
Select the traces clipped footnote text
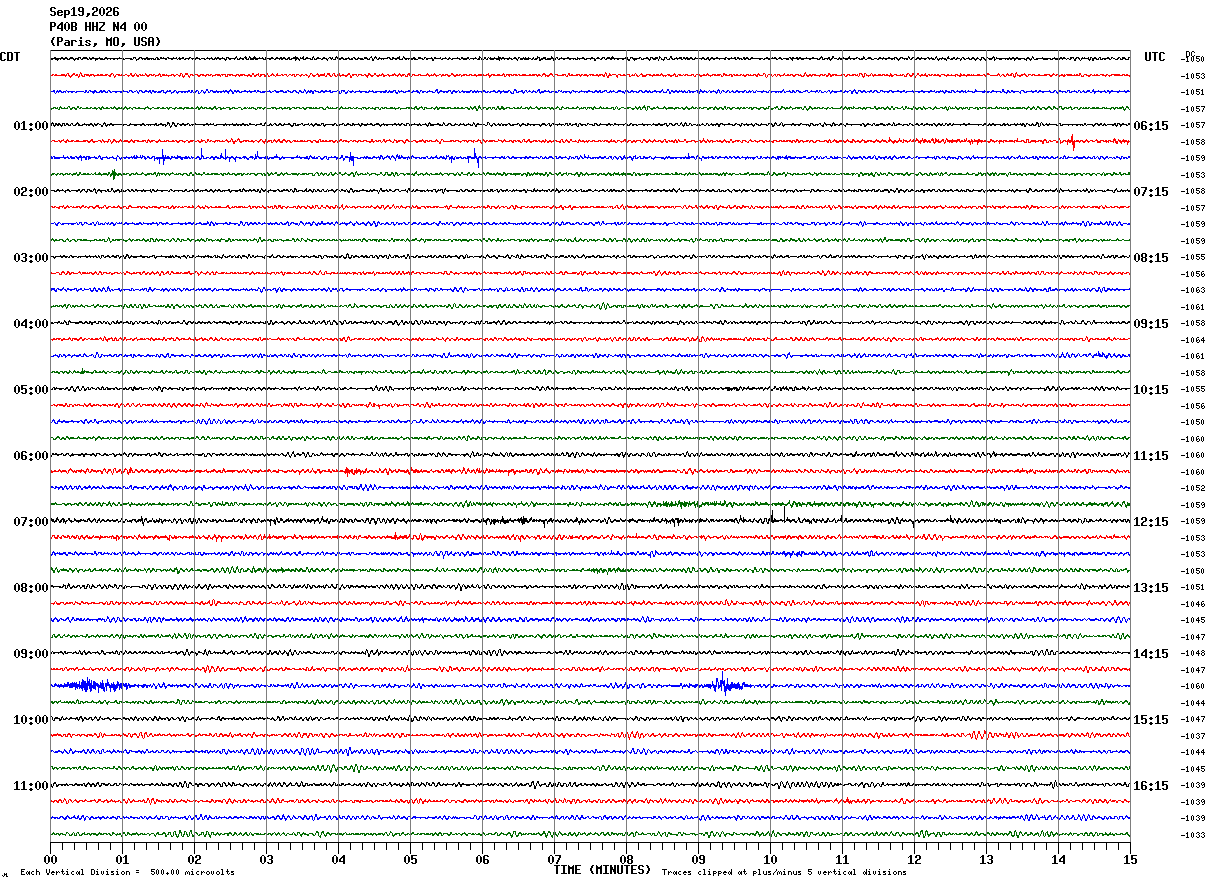point(785,873)
